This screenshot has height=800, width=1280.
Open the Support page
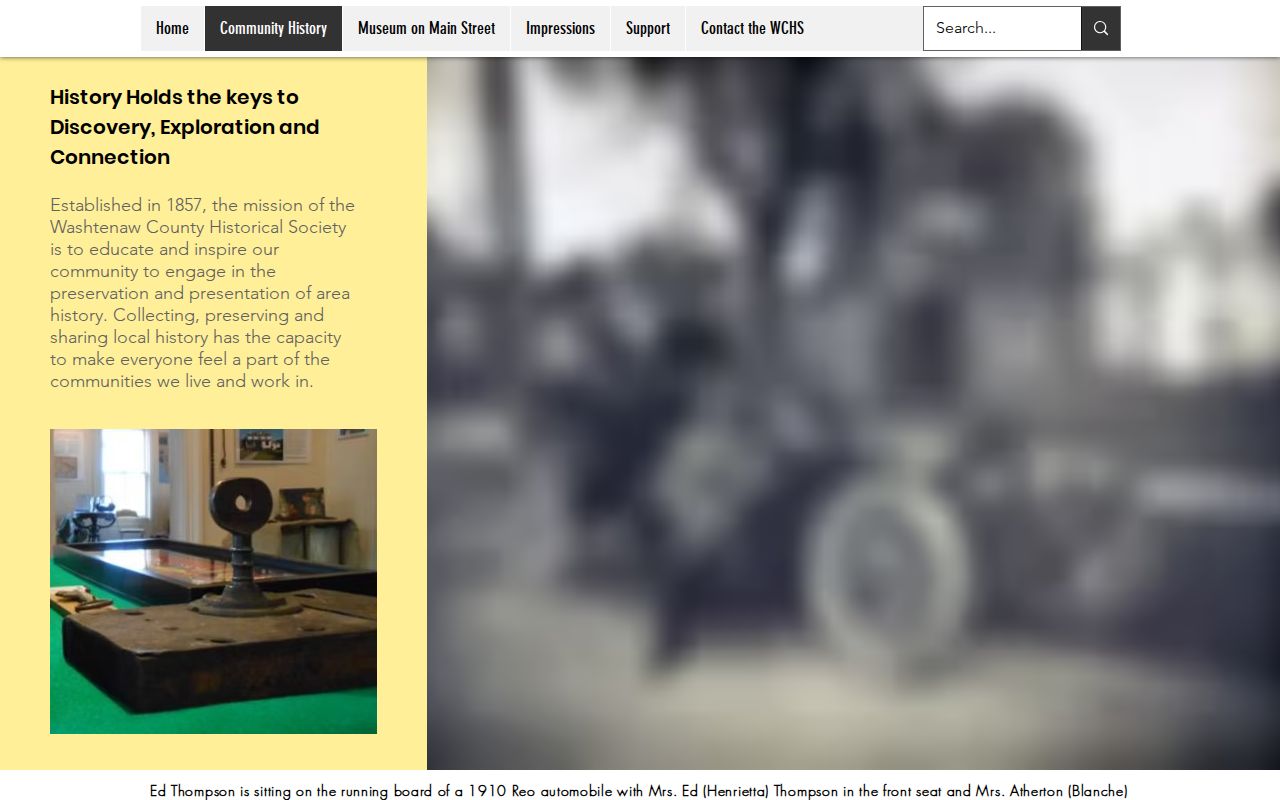[648, 28]
